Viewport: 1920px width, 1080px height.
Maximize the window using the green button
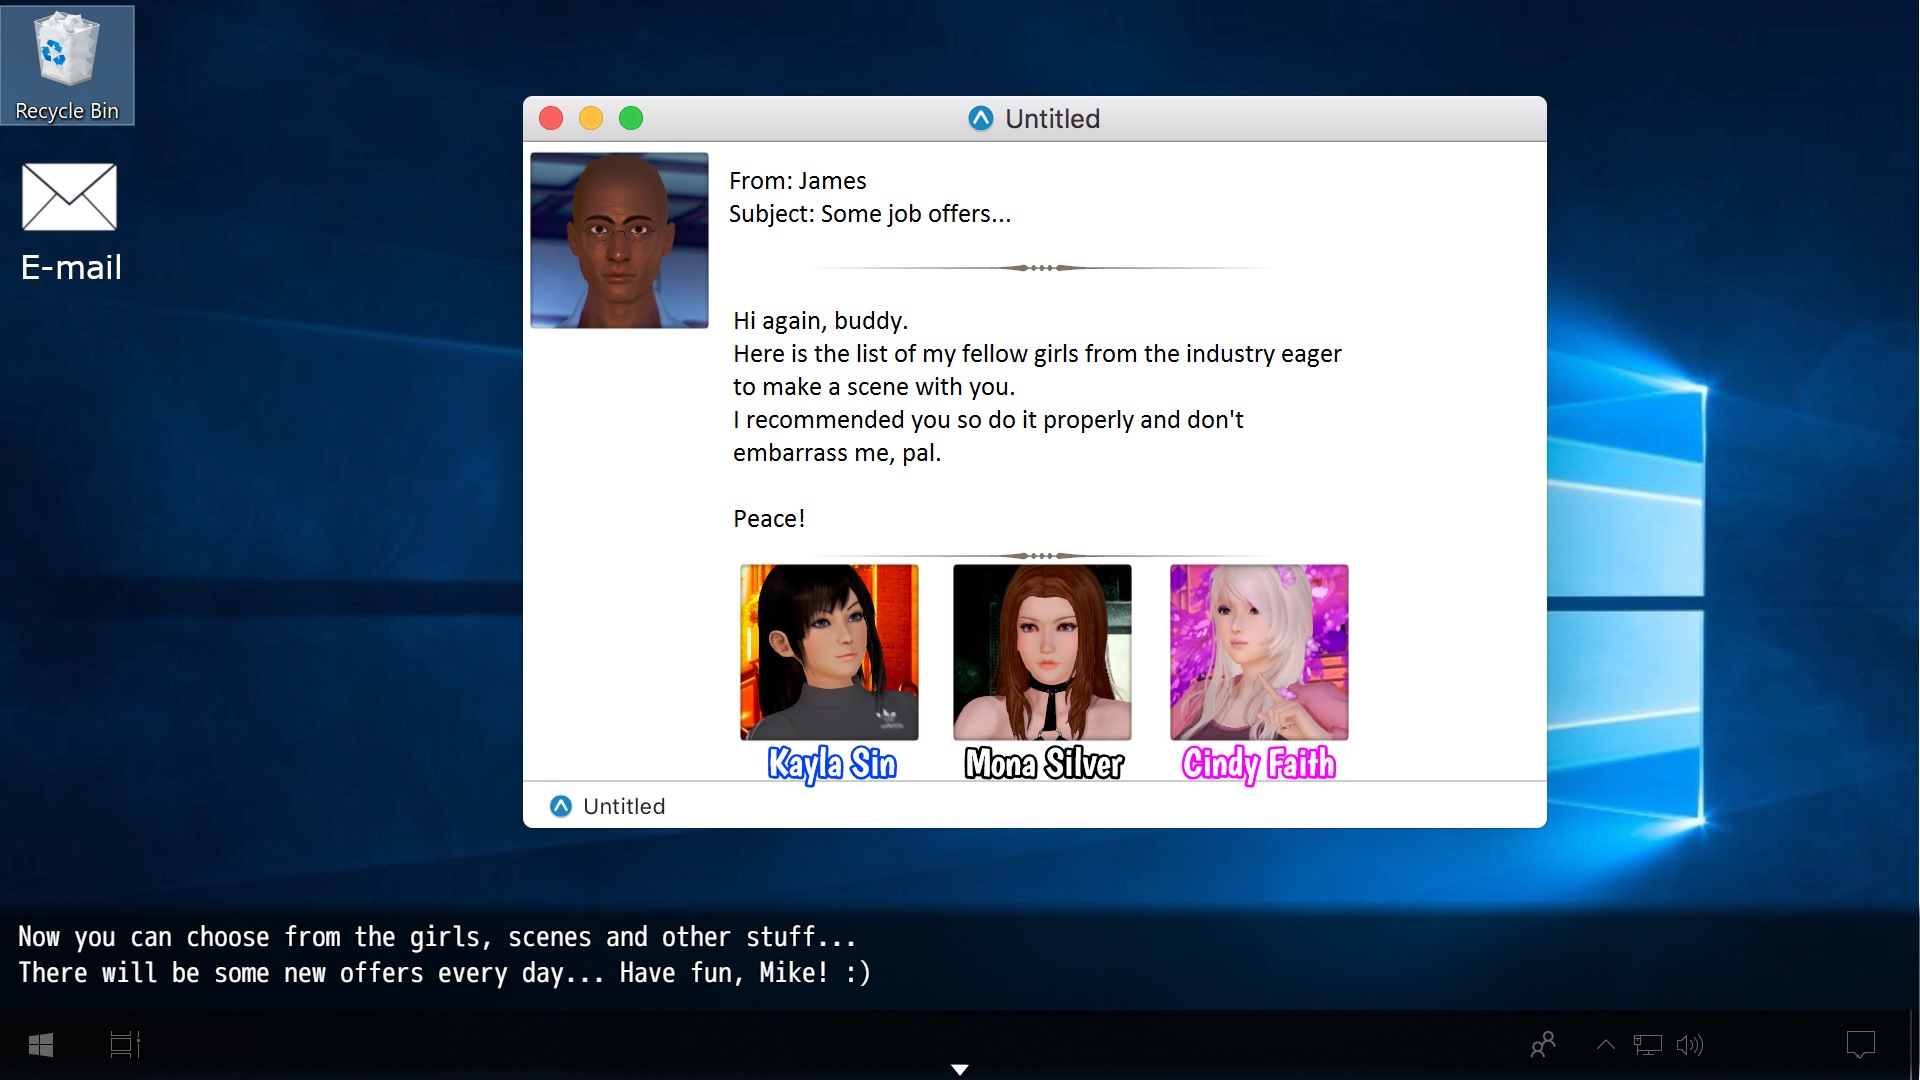631,118
